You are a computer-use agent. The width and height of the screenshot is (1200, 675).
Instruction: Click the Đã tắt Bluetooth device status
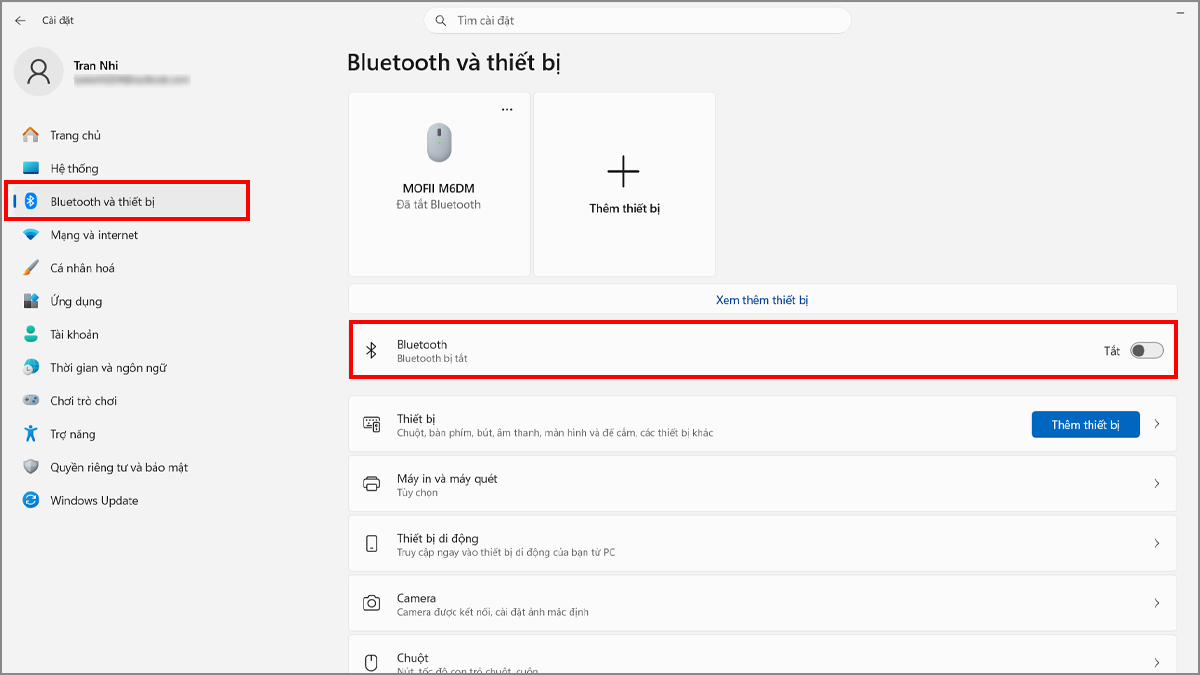(x=439, y=205)
